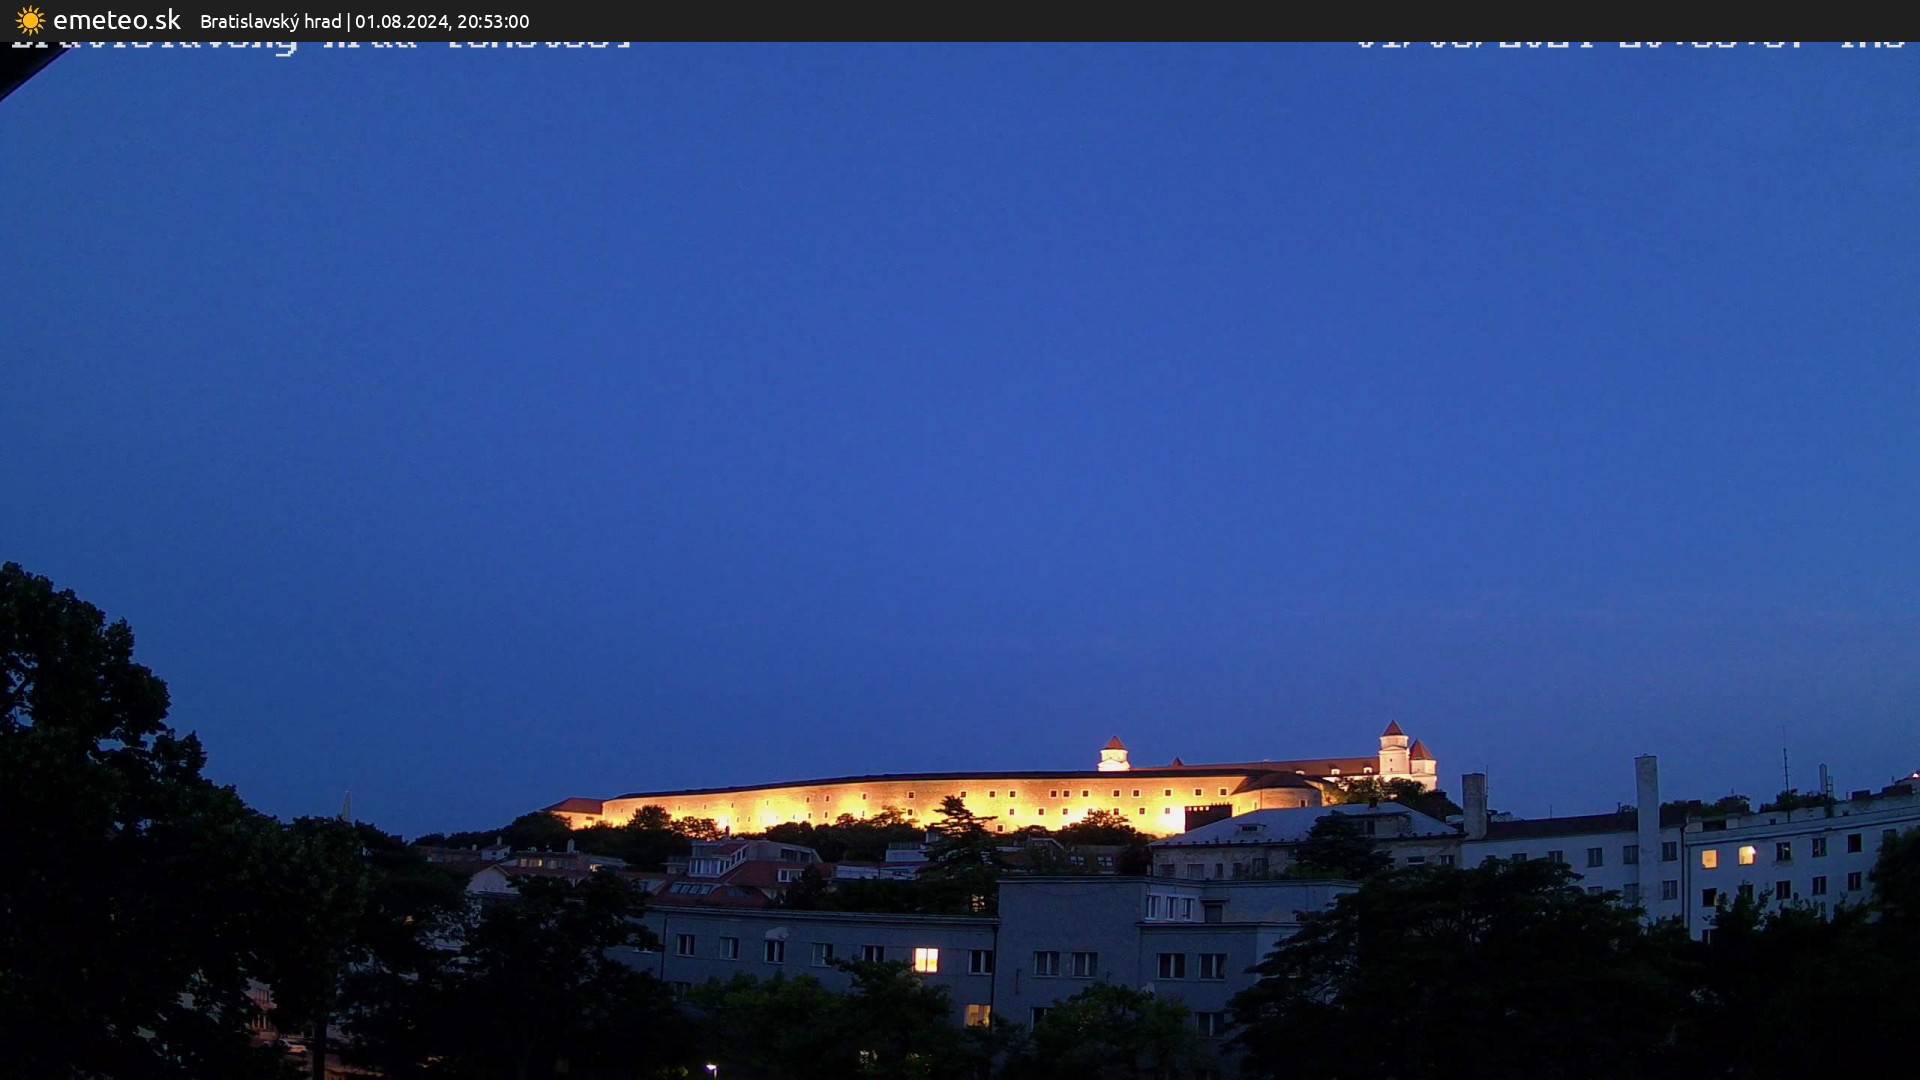Click the Bratislavský hrad camera label

(271, 21)
